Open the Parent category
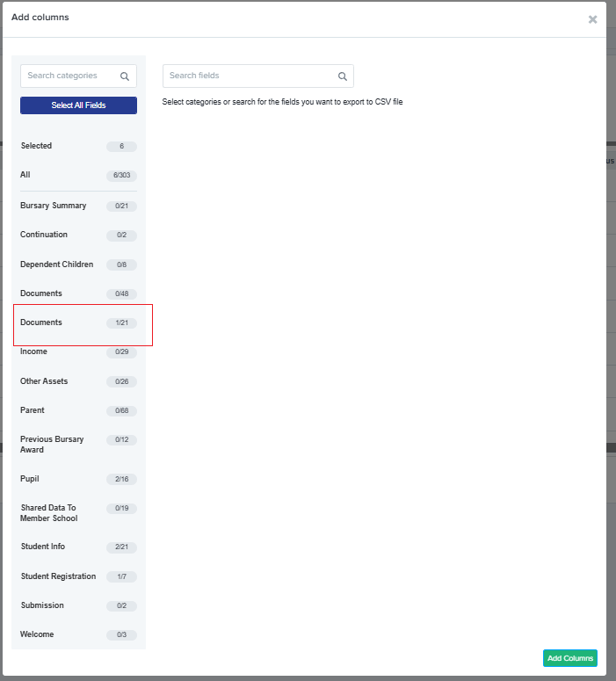 pos(78,410)
